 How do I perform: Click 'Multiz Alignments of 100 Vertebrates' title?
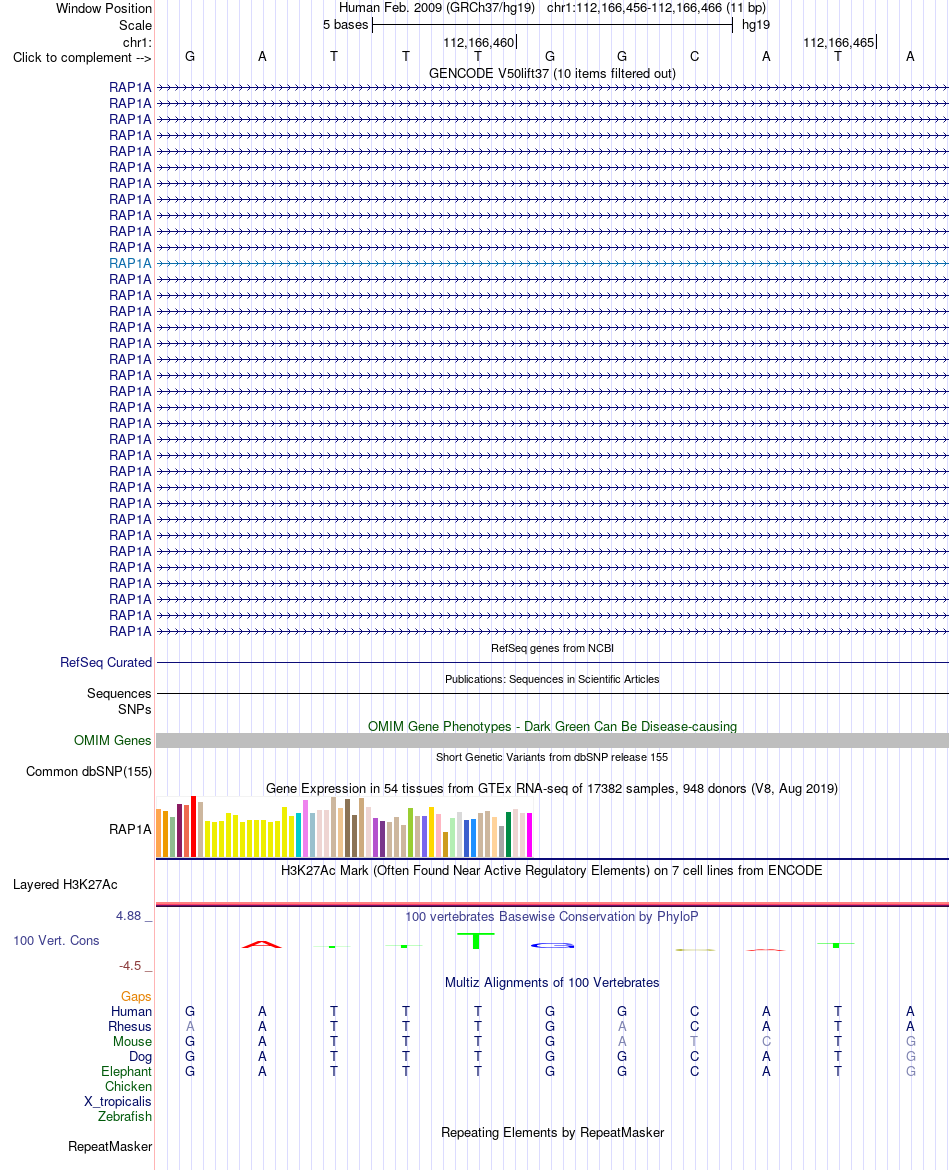[x=552, y=983]
